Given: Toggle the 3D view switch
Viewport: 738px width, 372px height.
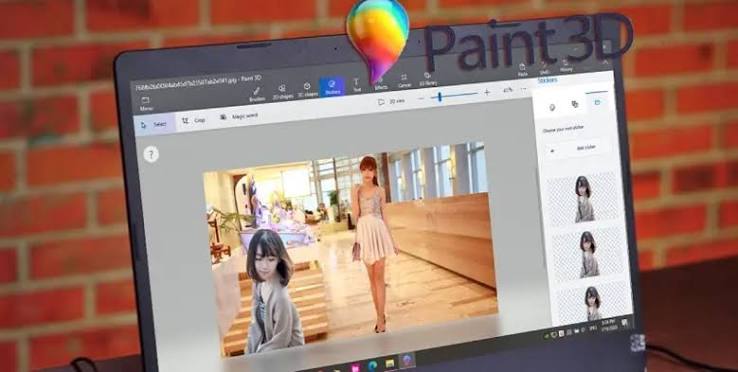Looking at the screenshot, I should click(x=391, y=101).
